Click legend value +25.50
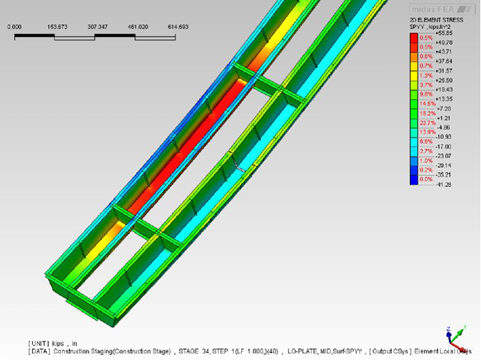Image resolution: width=481 pixels, height=361 pixels. click(x=444, y=80)
